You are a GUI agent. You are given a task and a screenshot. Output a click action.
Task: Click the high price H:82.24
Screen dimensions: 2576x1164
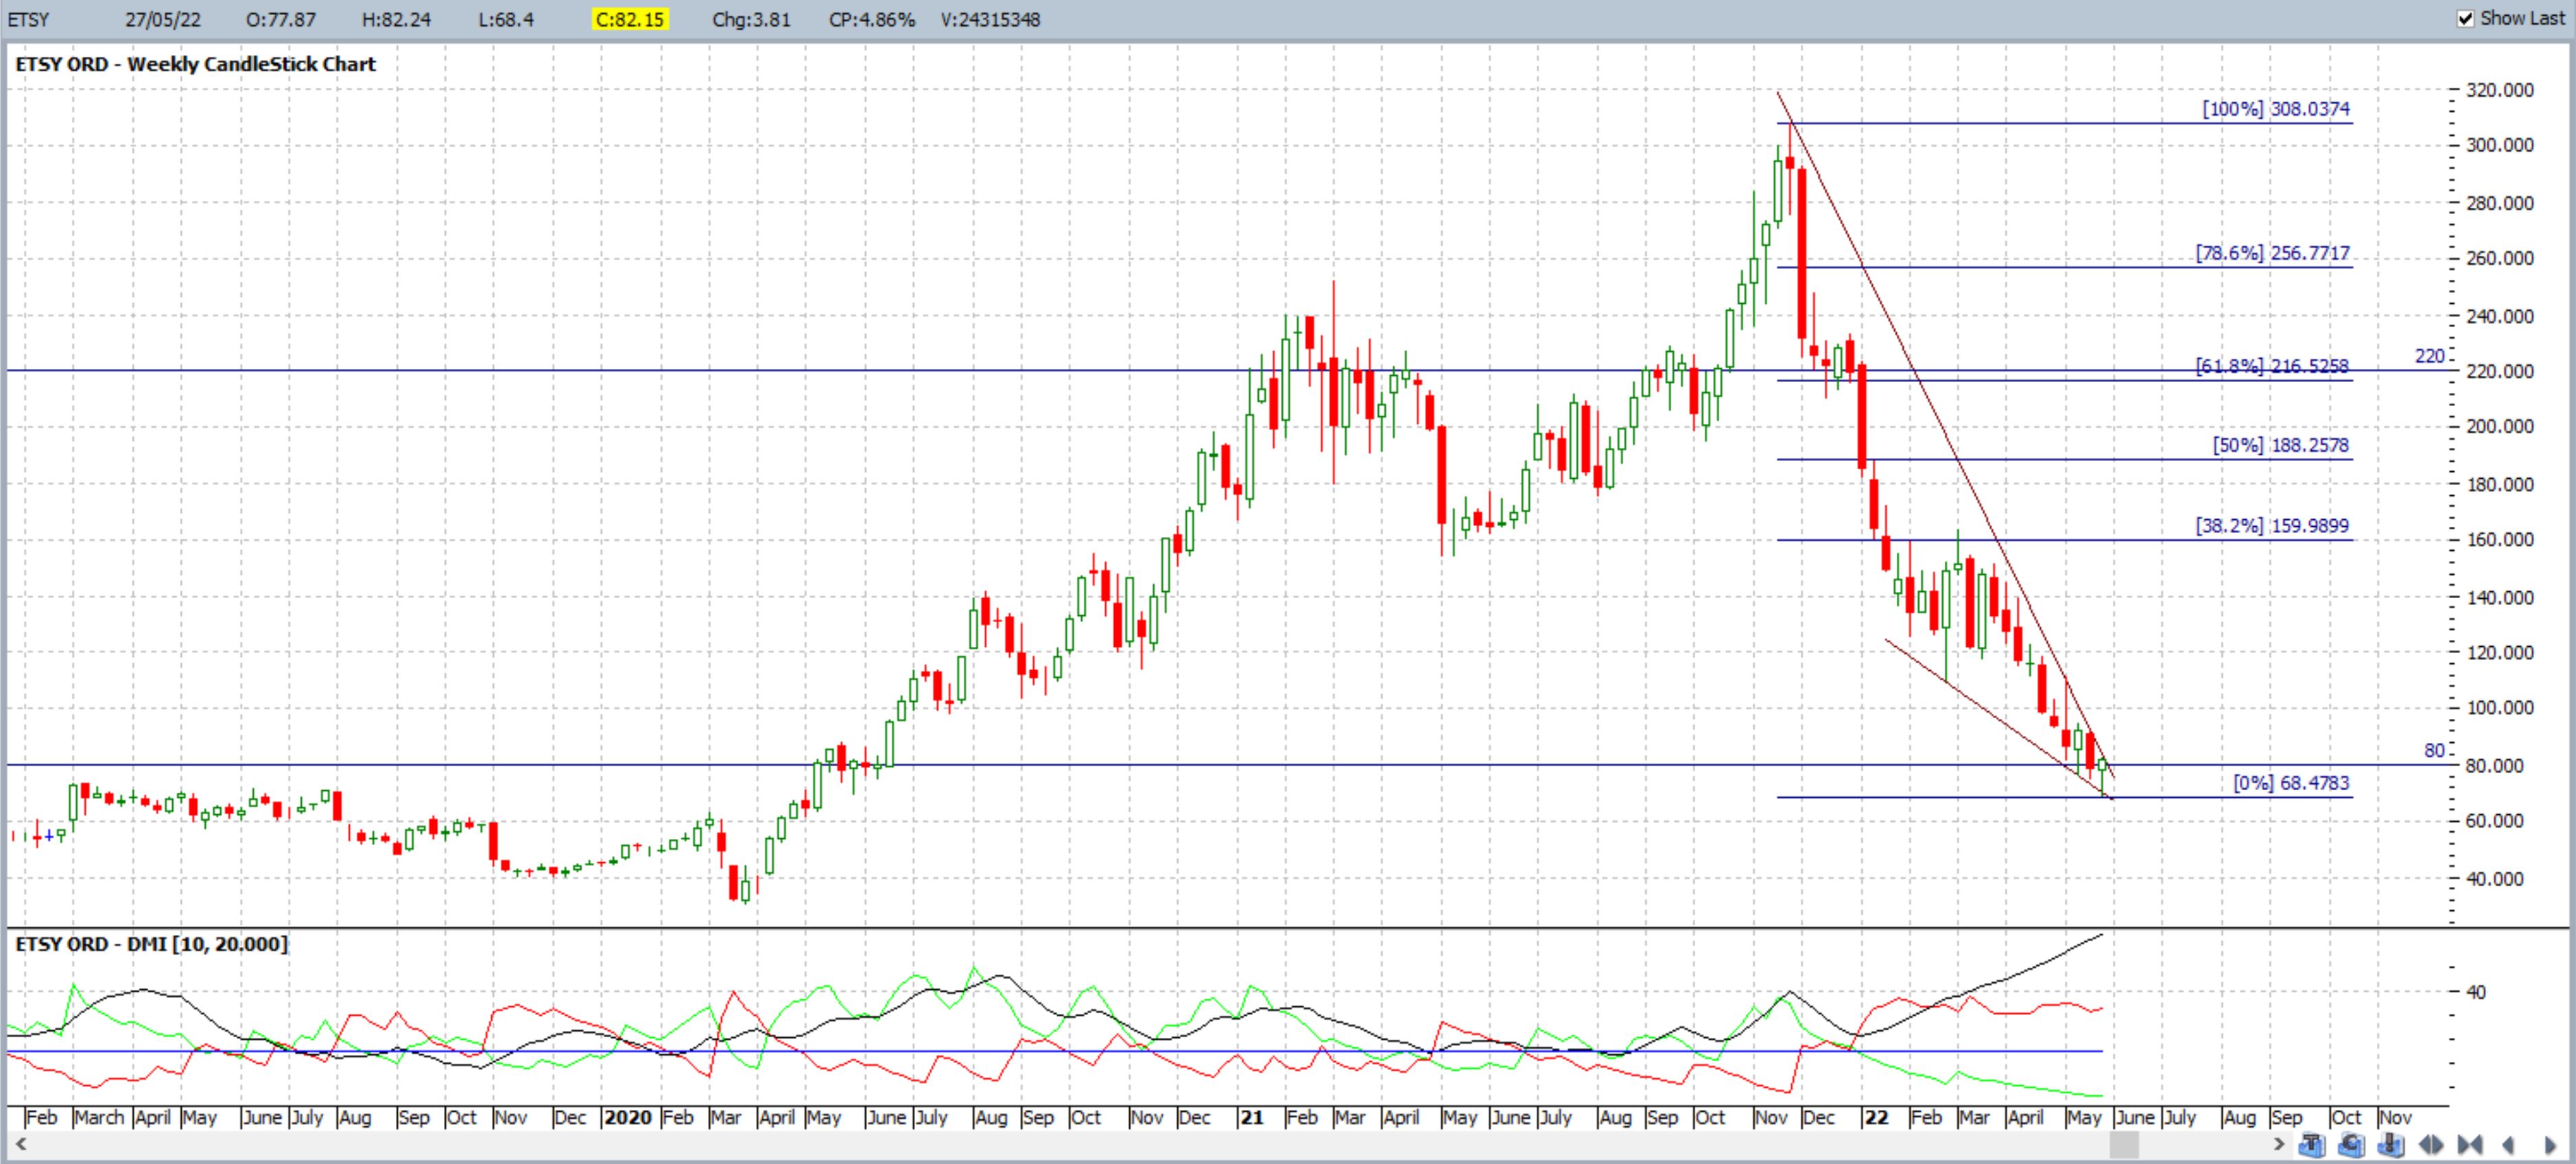[x=396, y=19]
